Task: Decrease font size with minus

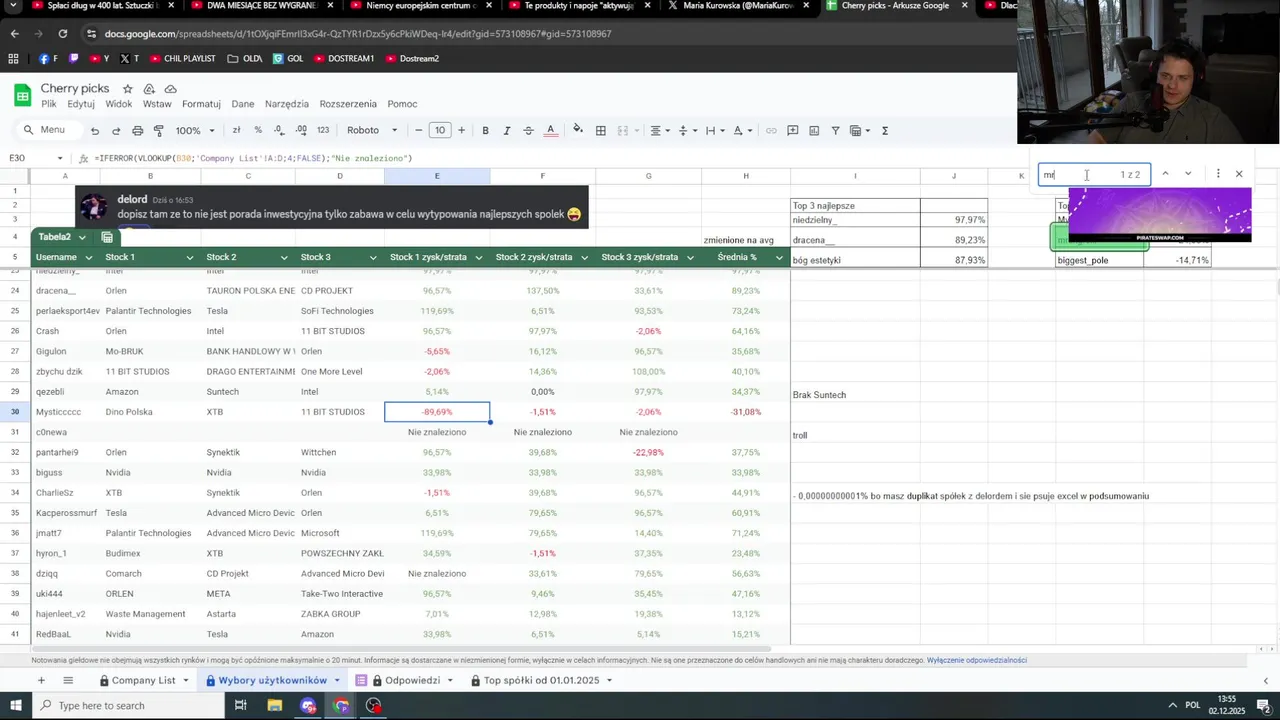Action: pos(419,130)
